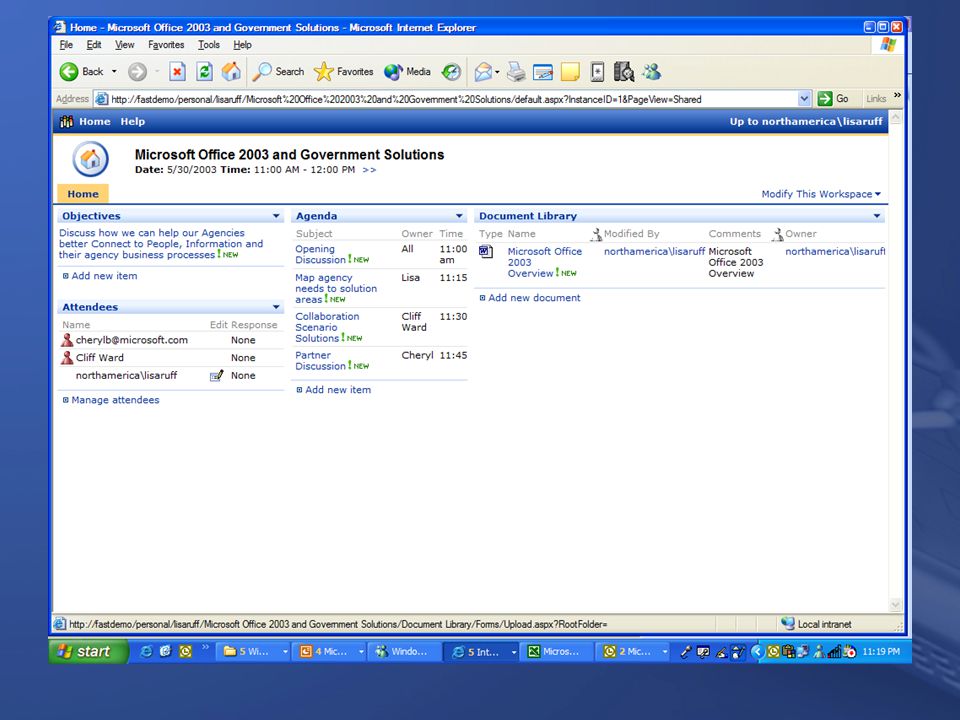Click the Forward arrow button
The image size is (960, 720).
(137, 72)
